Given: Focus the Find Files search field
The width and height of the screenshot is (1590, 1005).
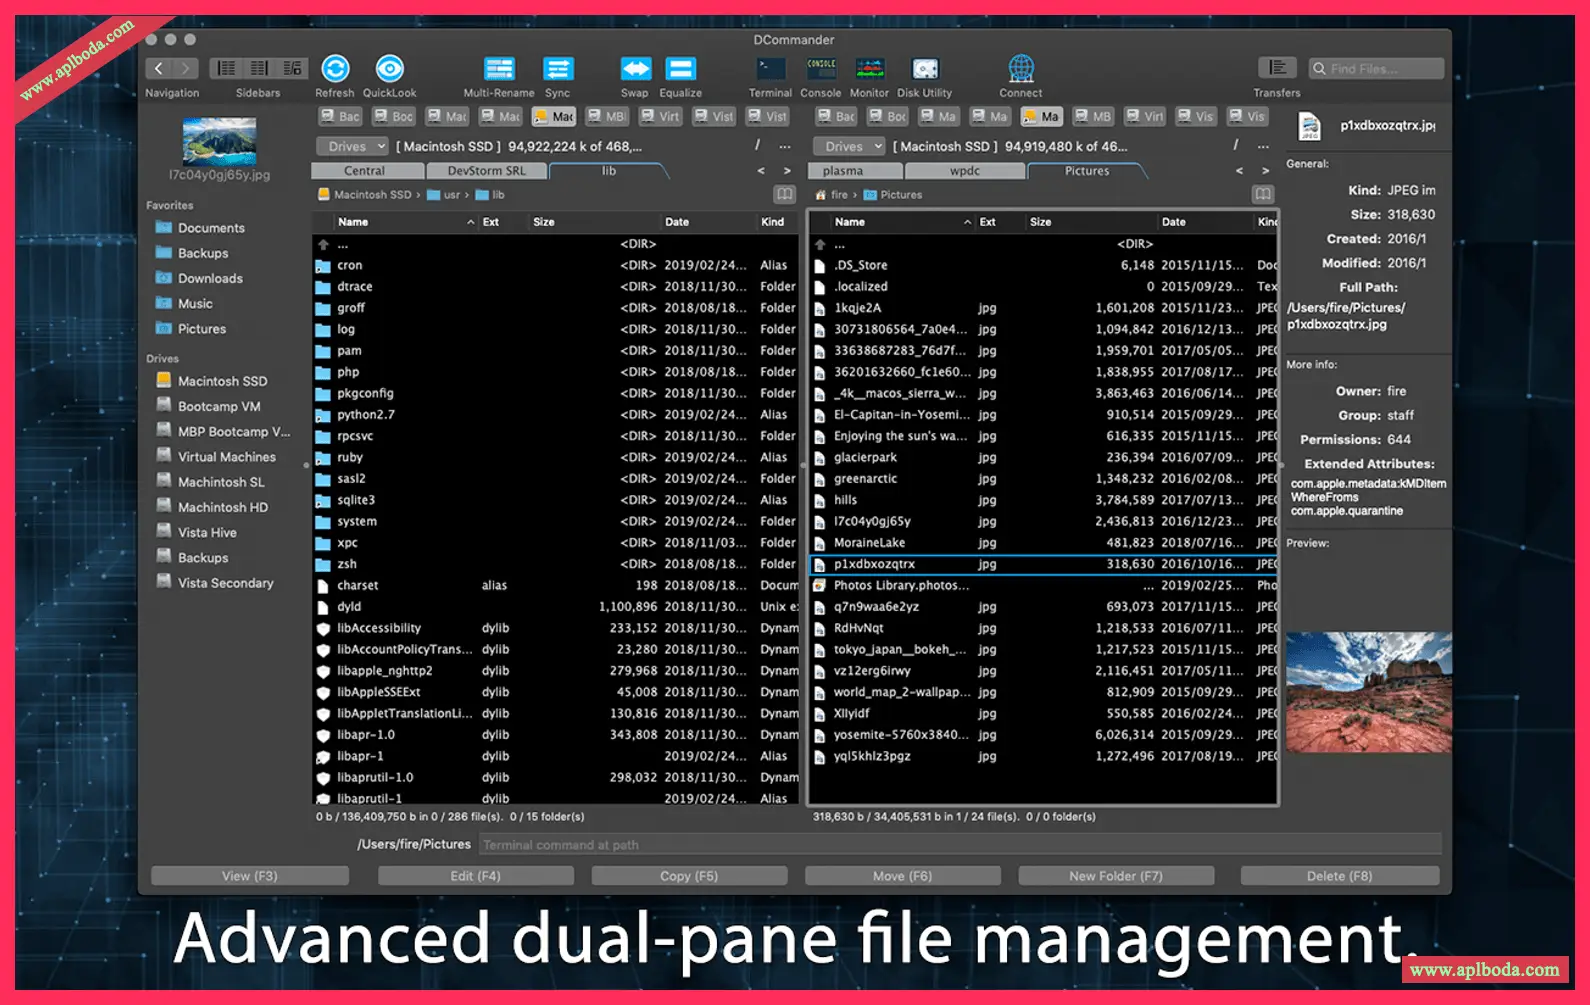Looking at the screenshot, I should (1376, 68).
